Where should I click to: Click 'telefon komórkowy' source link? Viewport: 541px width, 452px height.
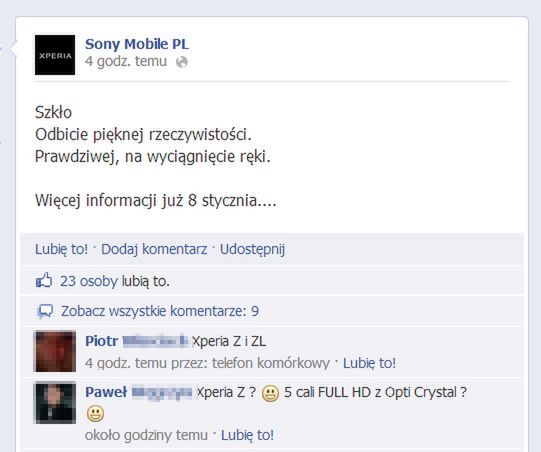[271, 363]
